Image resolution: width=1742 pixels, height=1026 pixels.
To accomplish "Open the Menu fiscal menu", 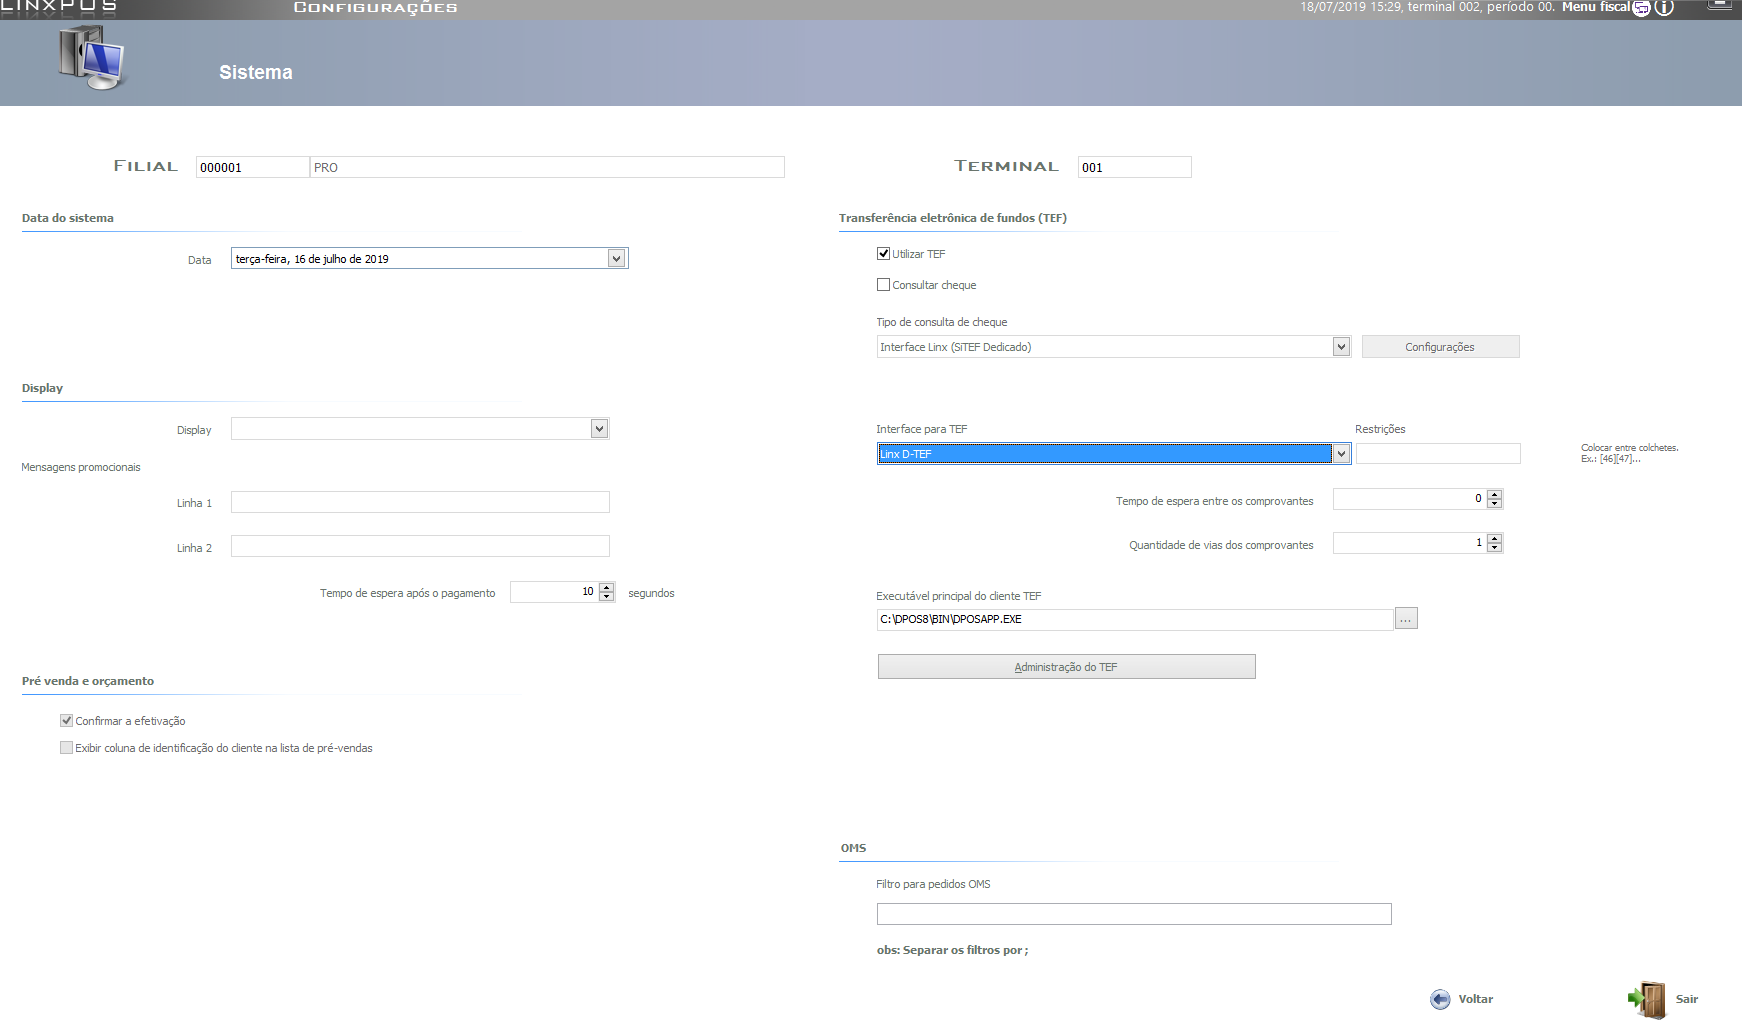I will click(x=1596, y=7).
